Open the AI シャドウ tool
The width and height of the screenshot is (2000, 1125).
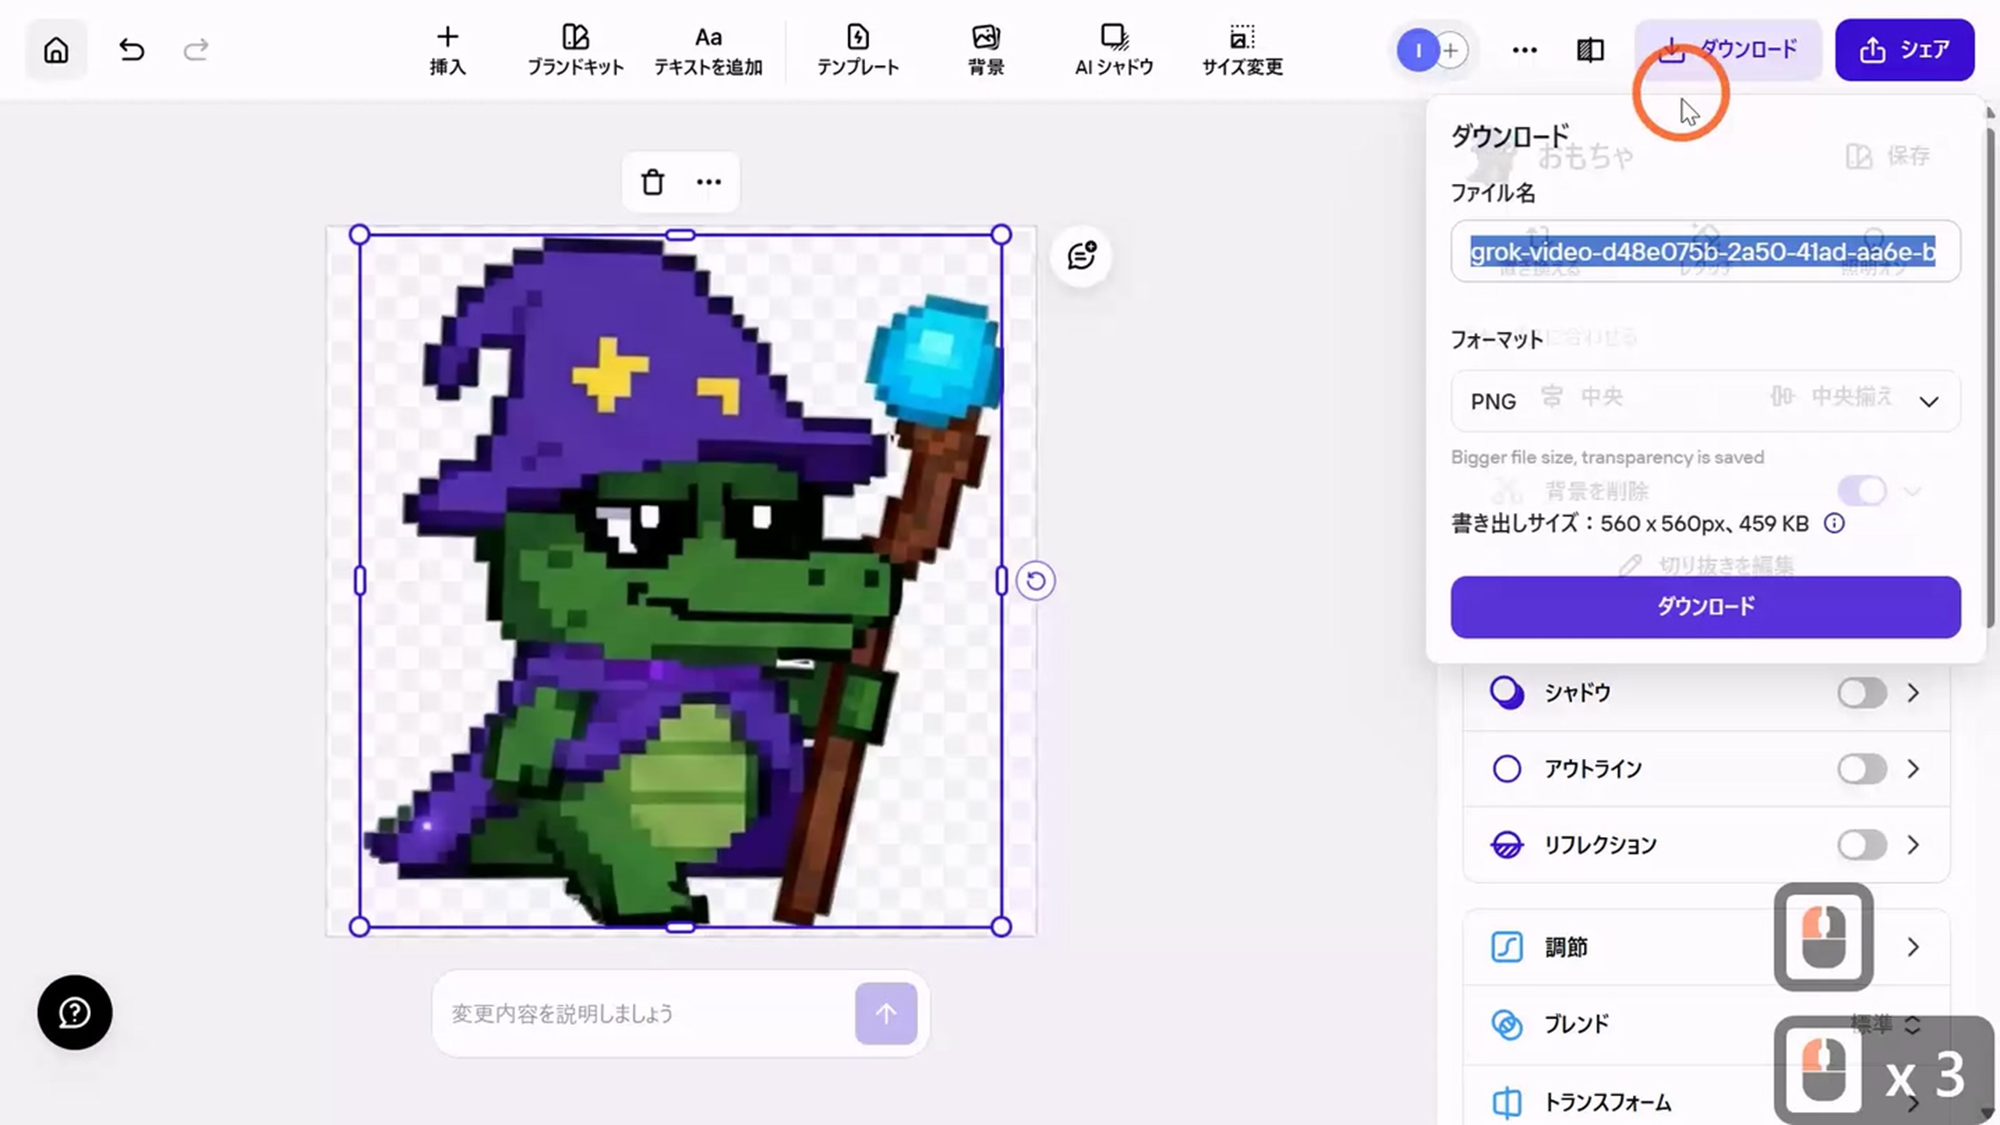pyautogui.click(x=1113, y=50)
